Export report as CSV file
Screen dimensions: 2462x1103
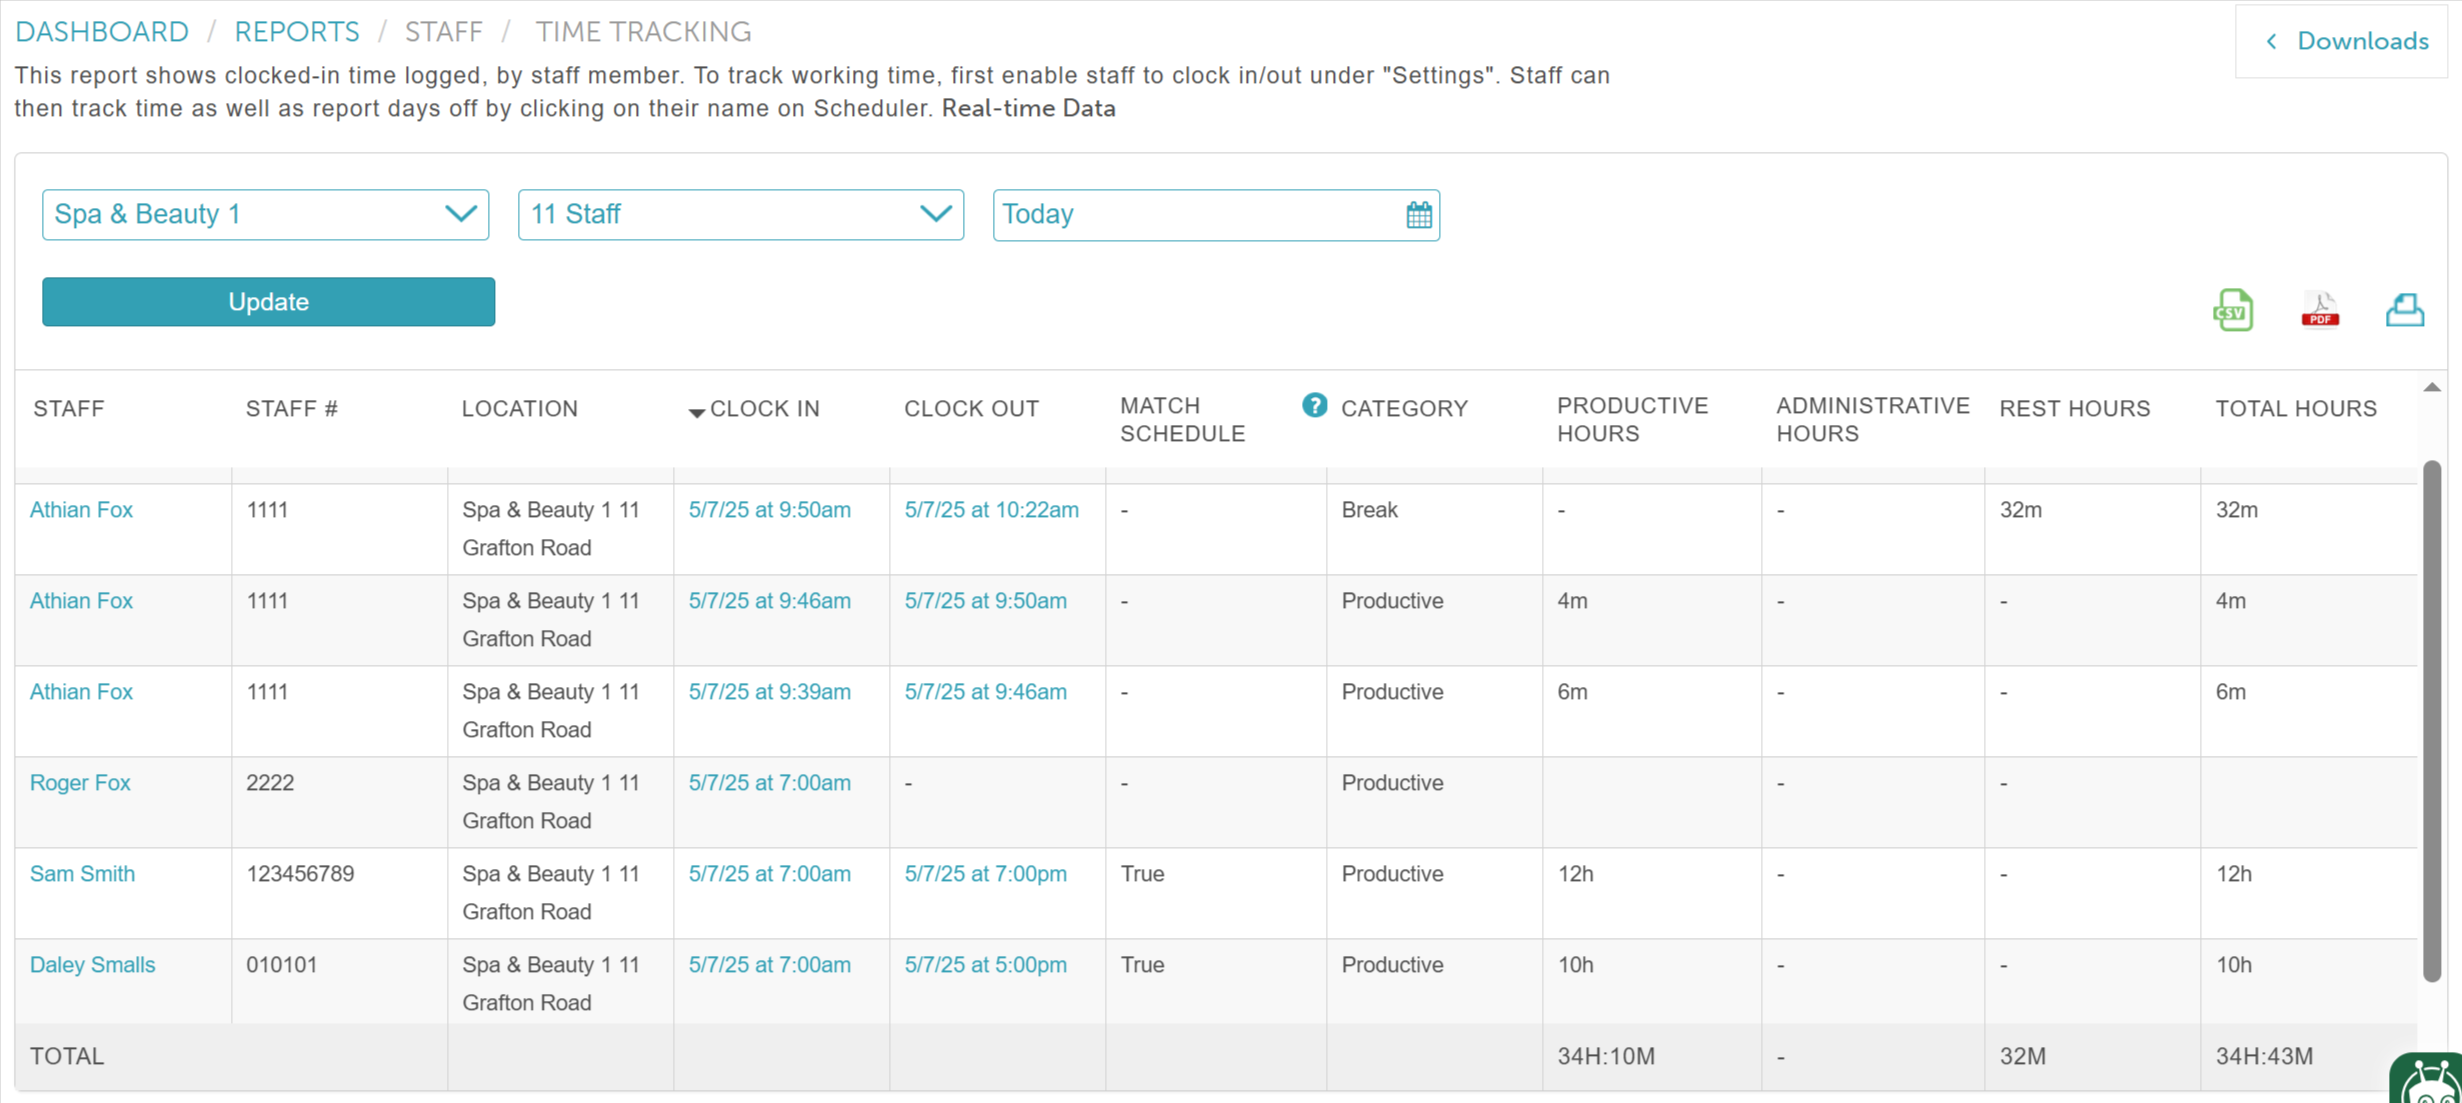[x=2232, y=310]
